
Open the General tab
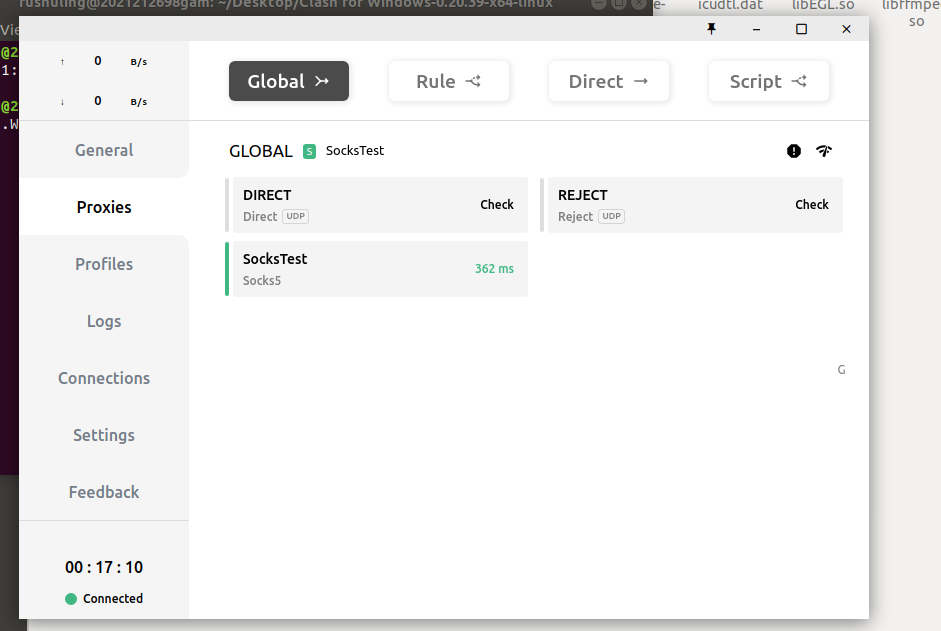pyautogui.click(x=104, y=150)
